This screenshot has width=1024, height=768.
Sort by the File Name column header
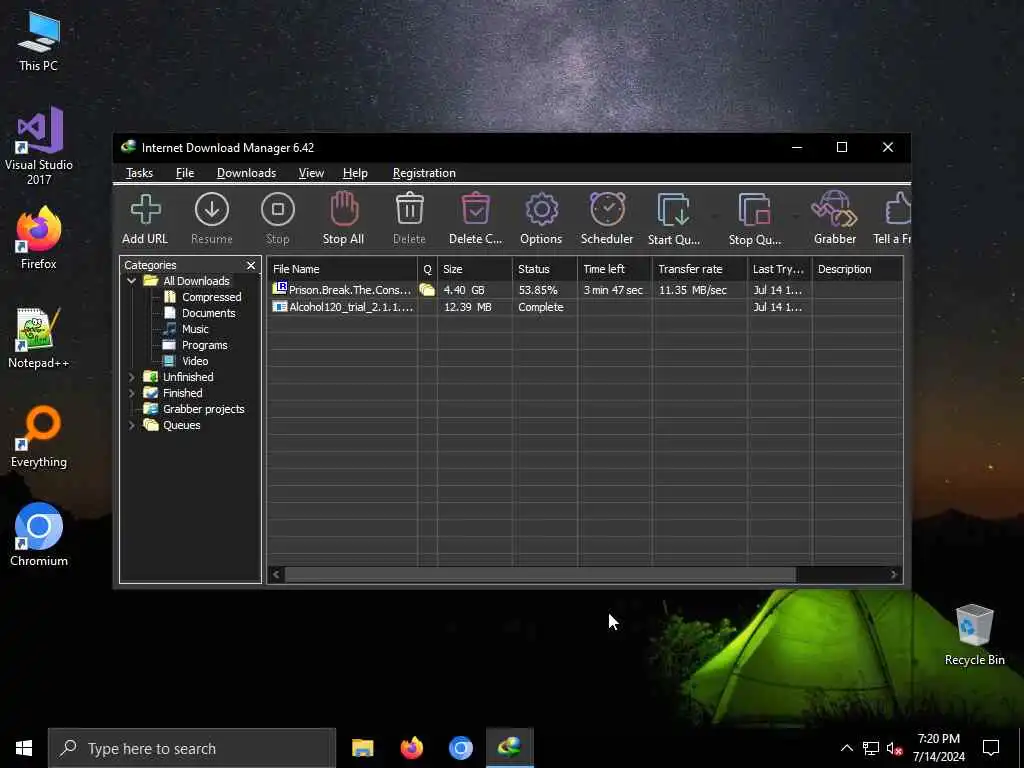click(342, 269)
